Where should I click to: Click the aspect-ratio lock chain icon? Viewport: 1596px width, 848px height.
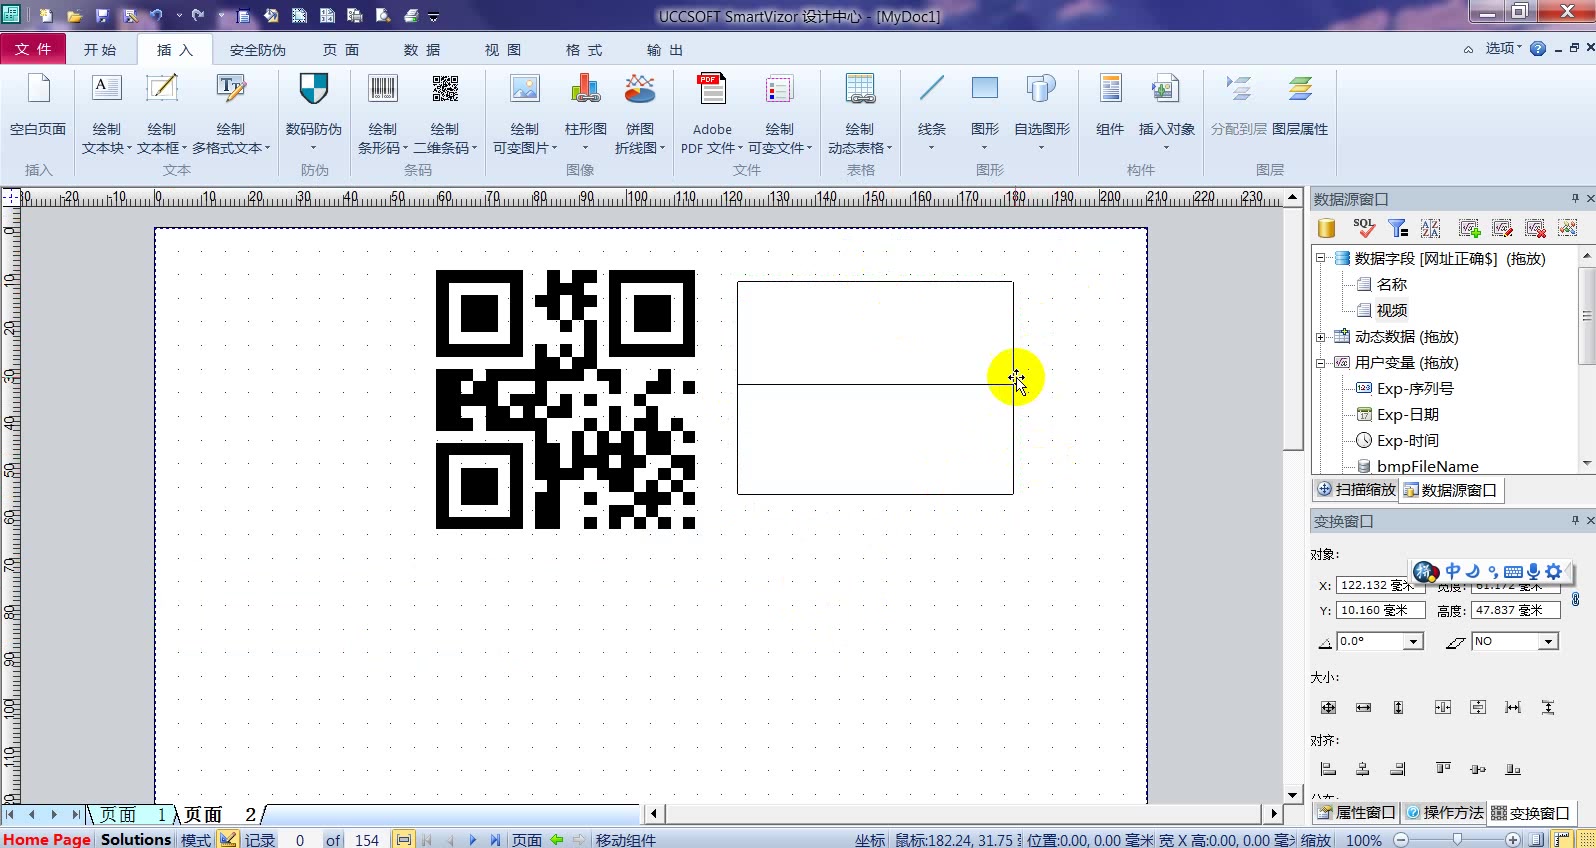(x=1576, y=599)
